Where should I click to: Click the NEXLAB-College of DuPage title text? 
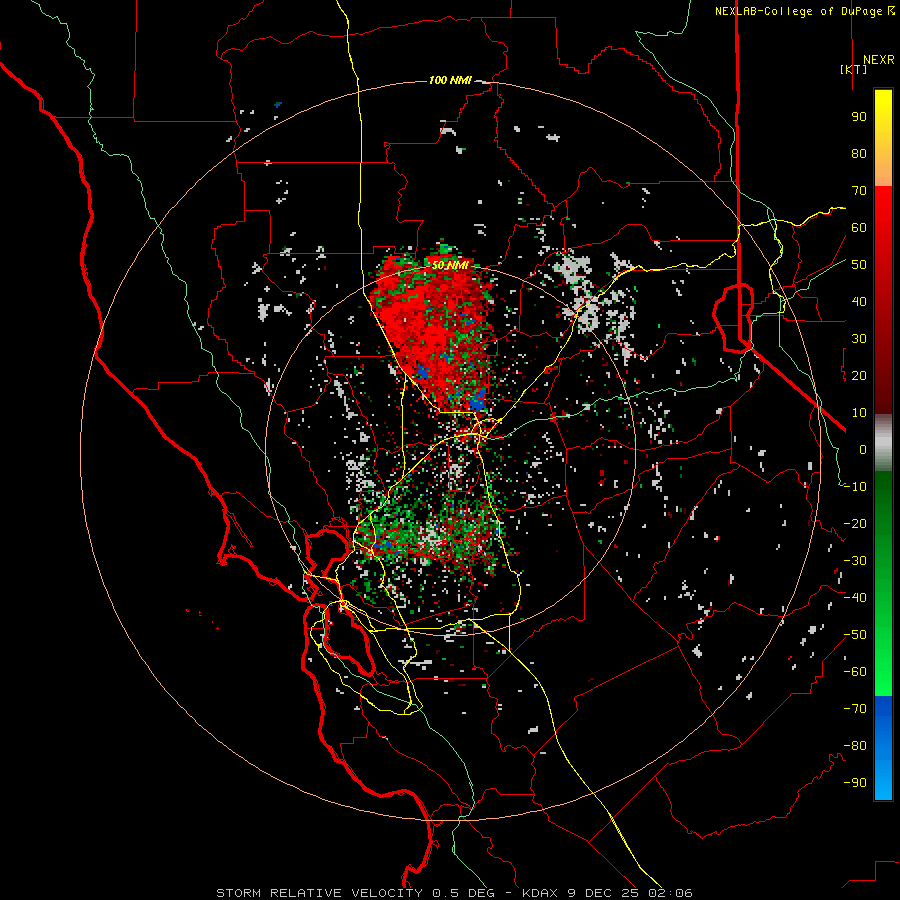point(804,11)
